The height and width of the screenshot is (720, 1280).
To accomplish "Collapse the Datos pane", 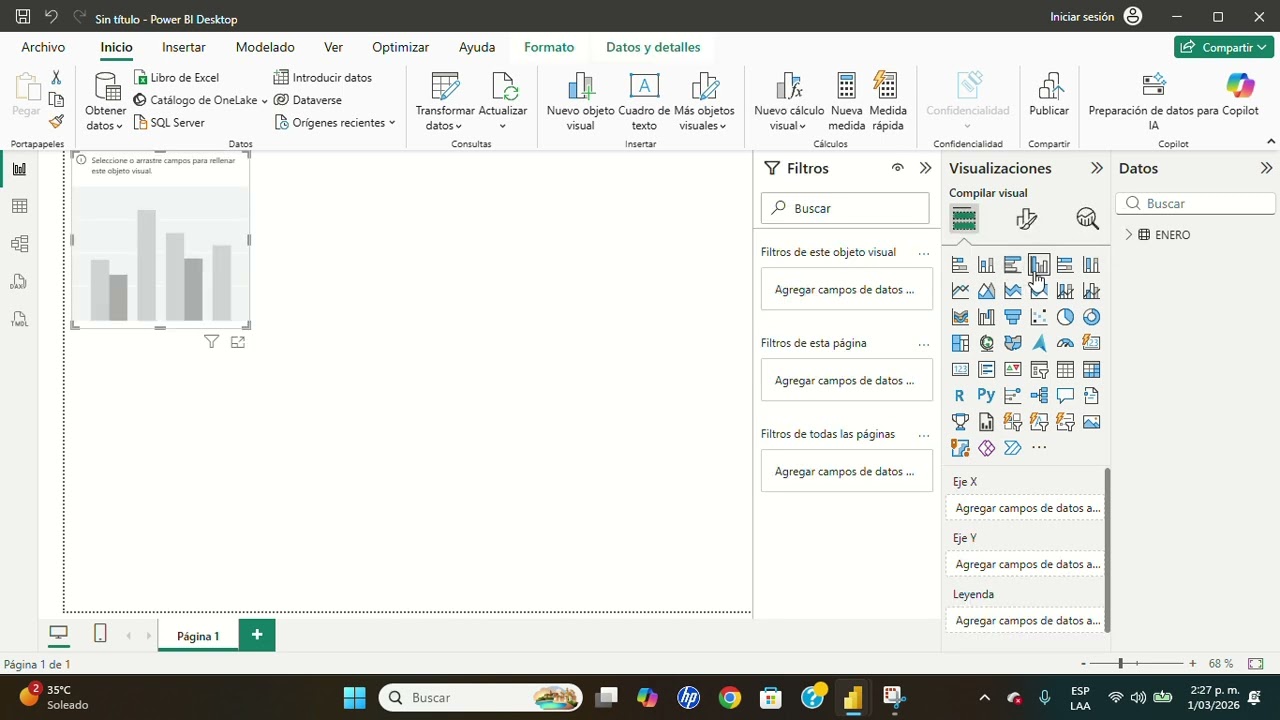I will 1267,168.
